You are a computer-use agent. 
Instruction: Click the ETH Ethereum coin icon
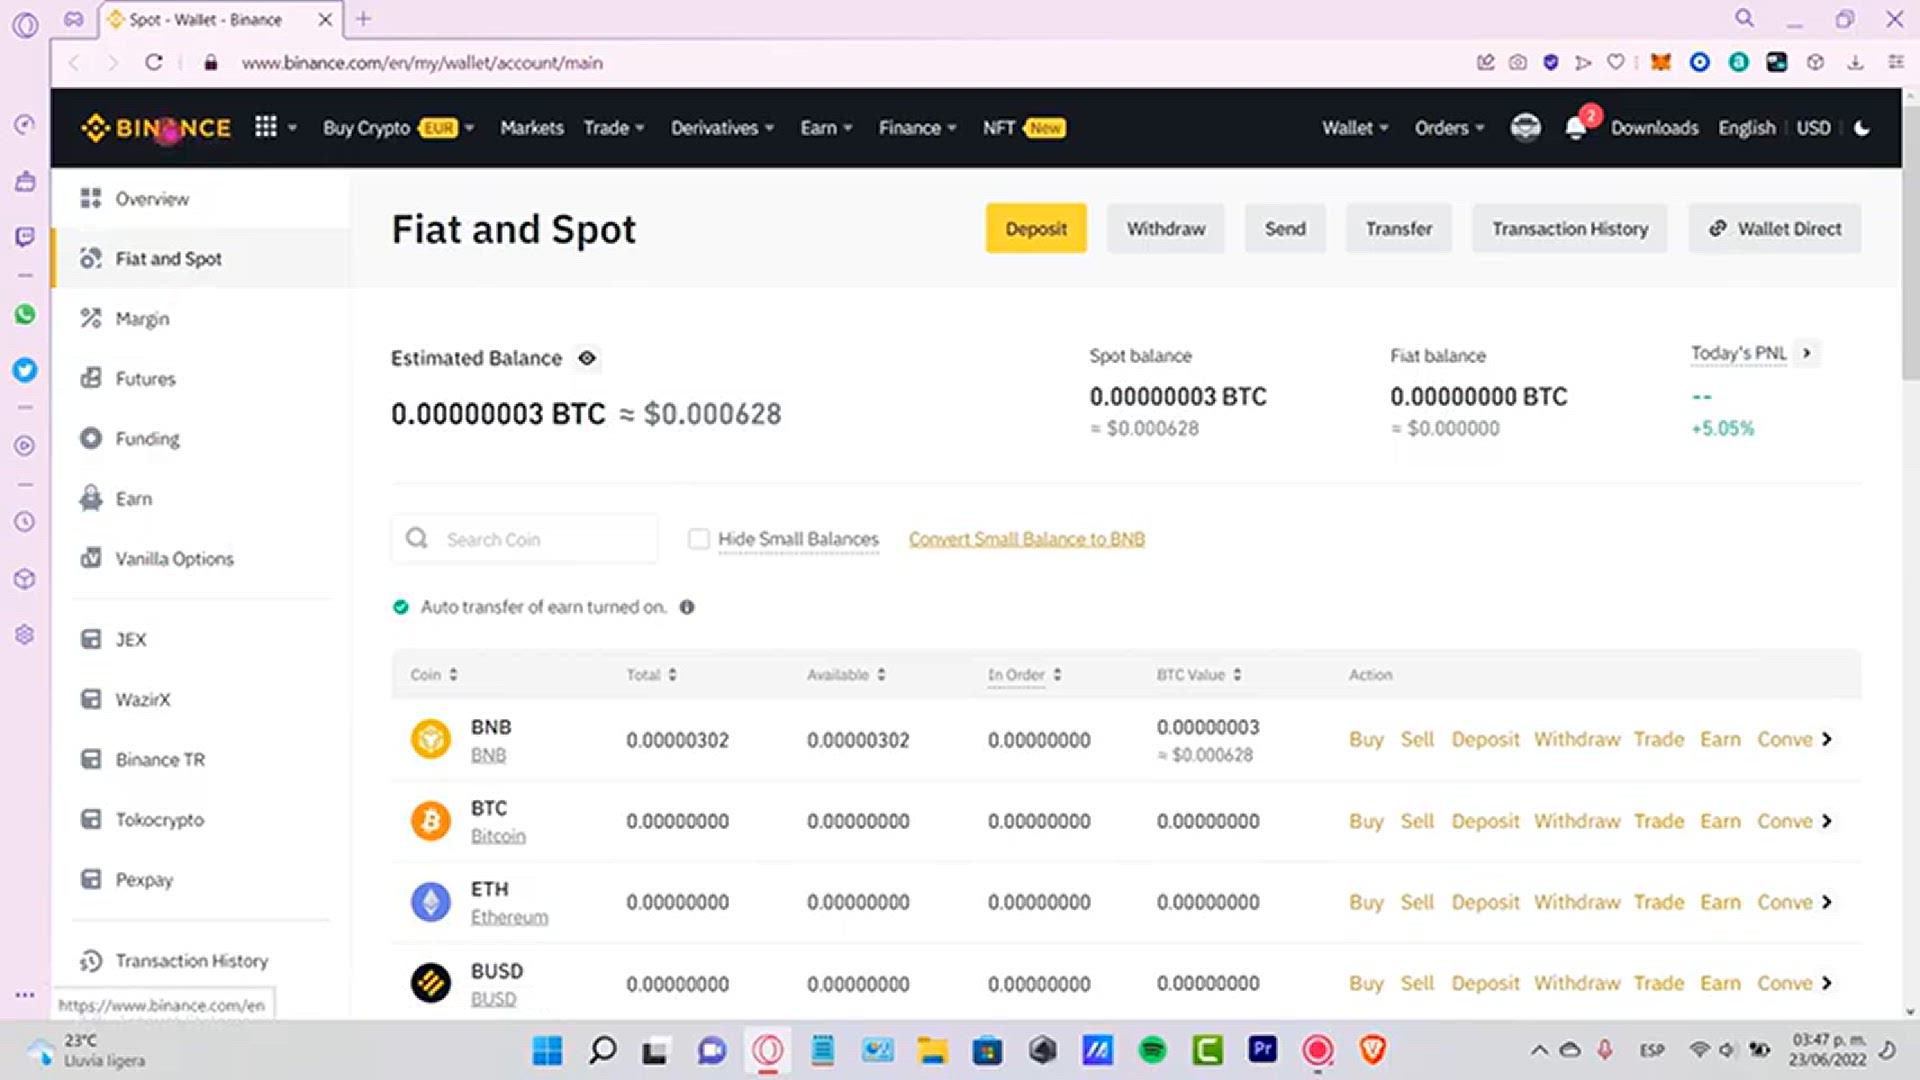click(x=431, y=902)
